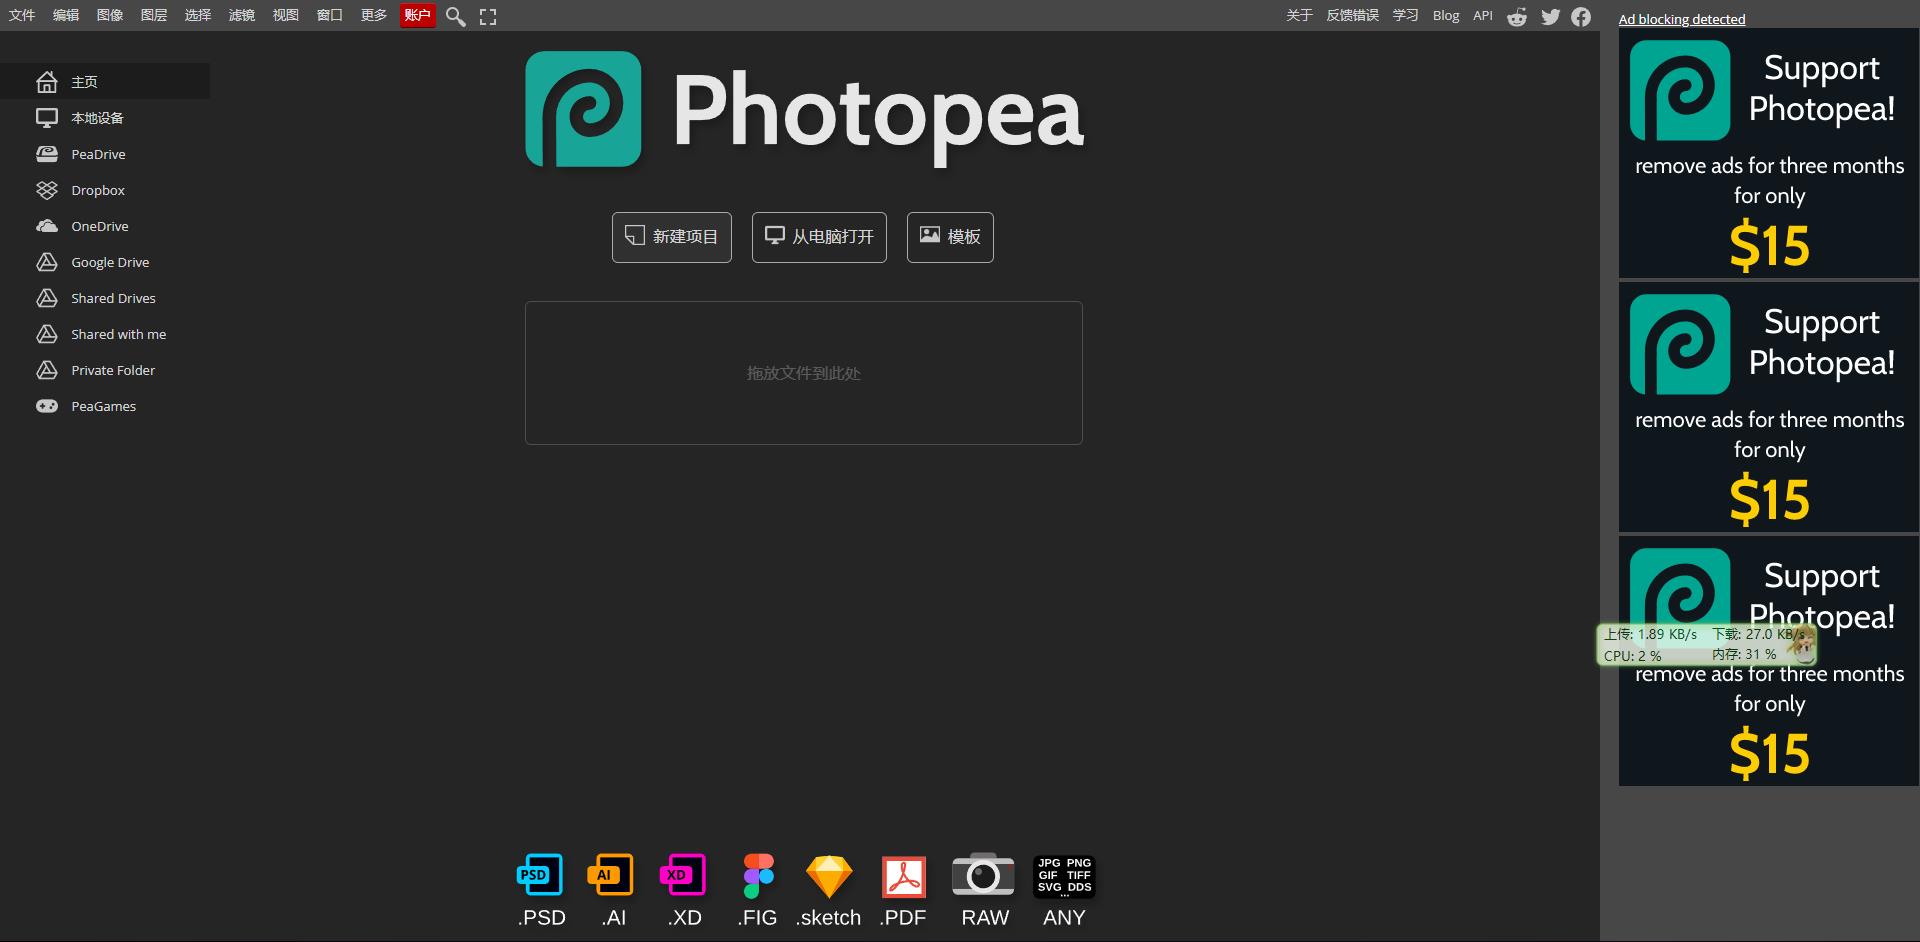Click the .XD format icon

(x=684, y=875)
